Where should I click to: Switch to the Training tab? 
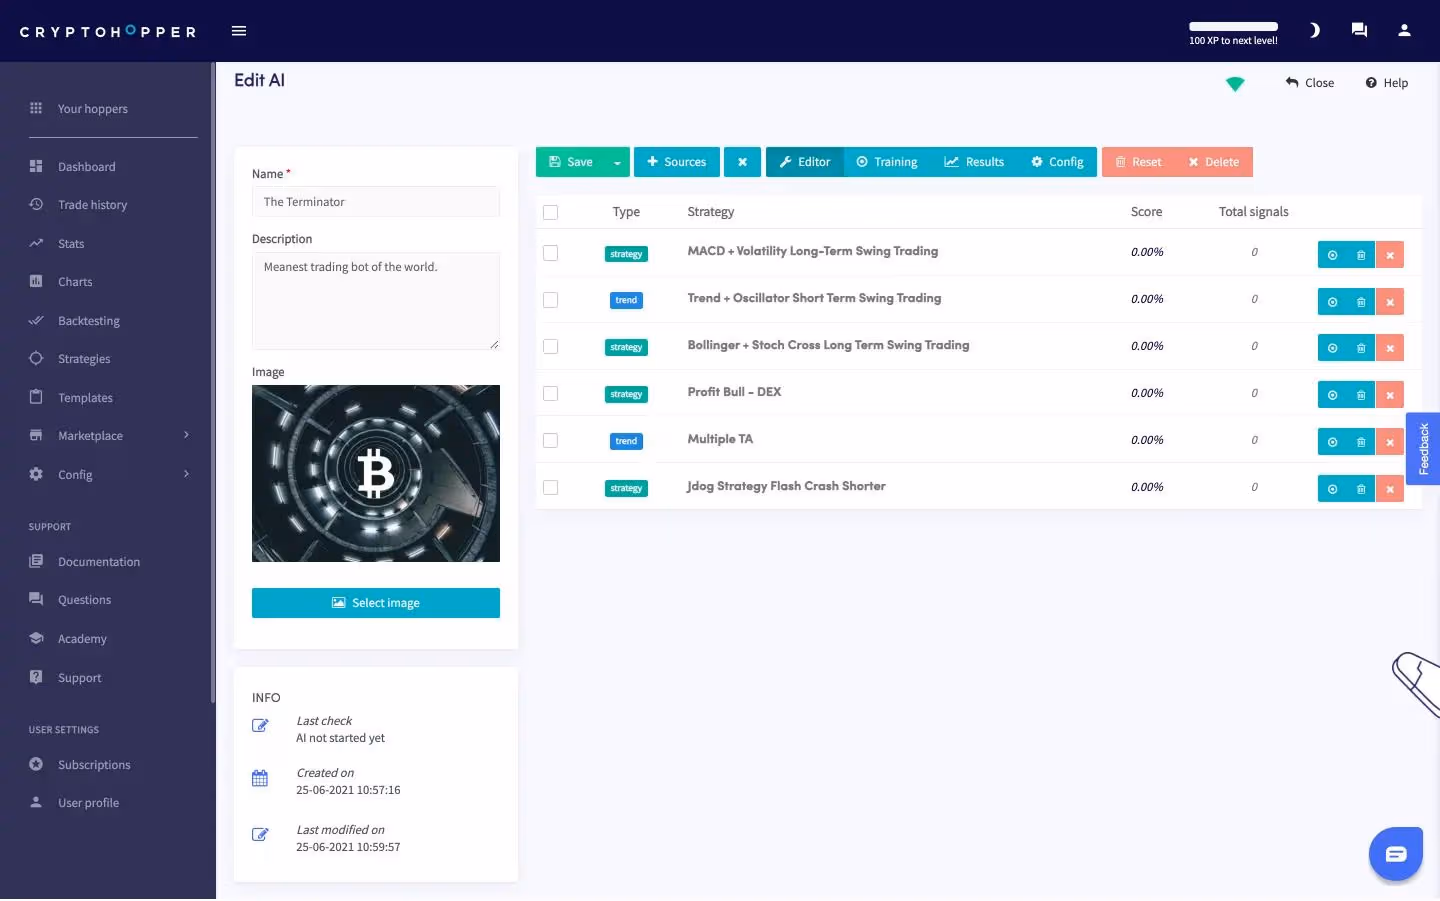(x=887, y=162)
